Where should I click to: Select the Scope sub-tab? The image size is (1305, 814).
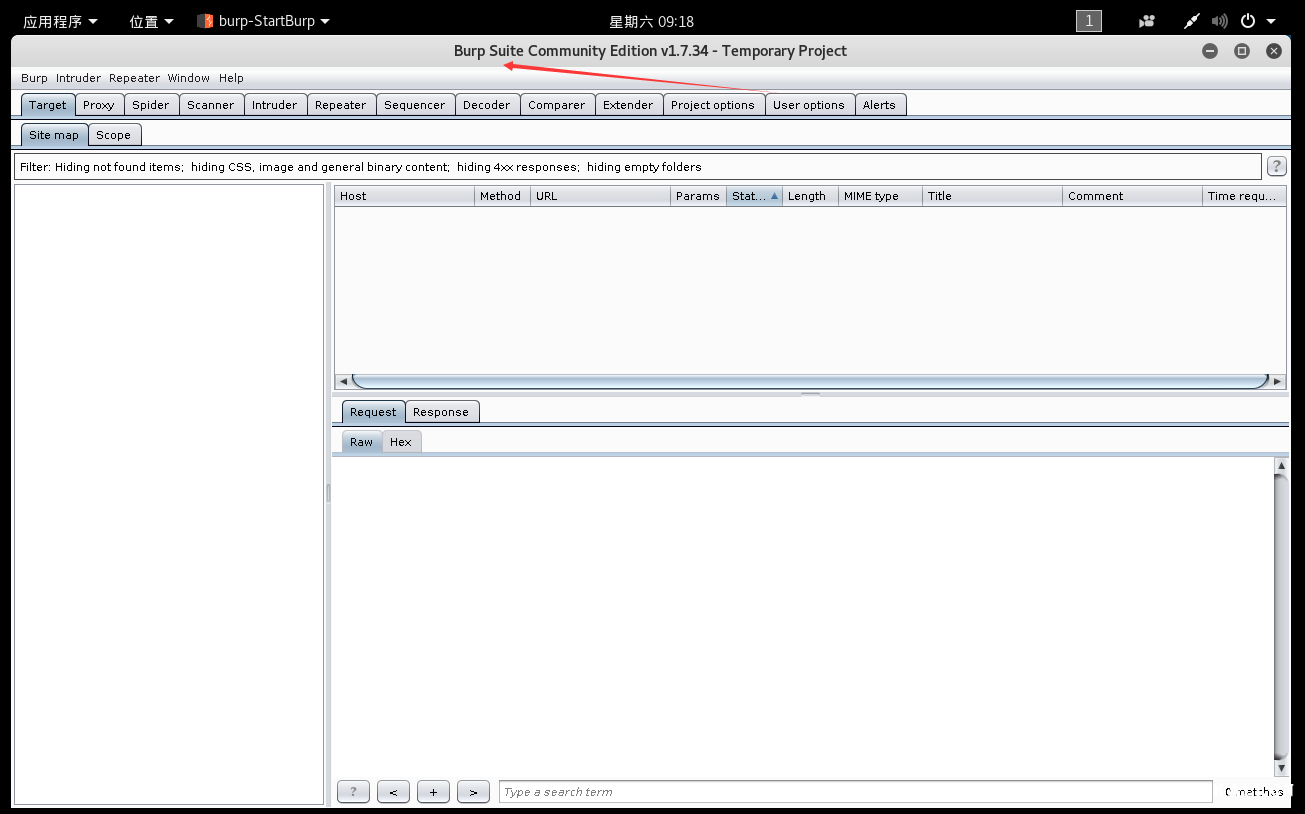(x=114, y=134)
